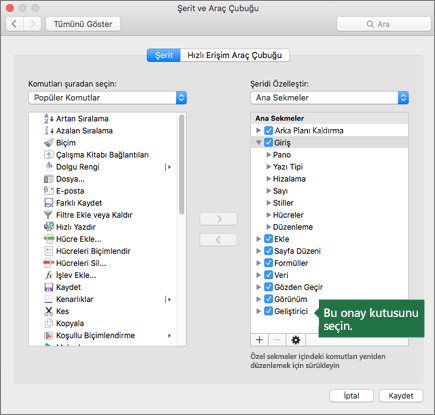Click the Filtre Ekle veya Kaldır funnel icon
This screenshot has height=415, width=435.
click(x=49, y=215)
